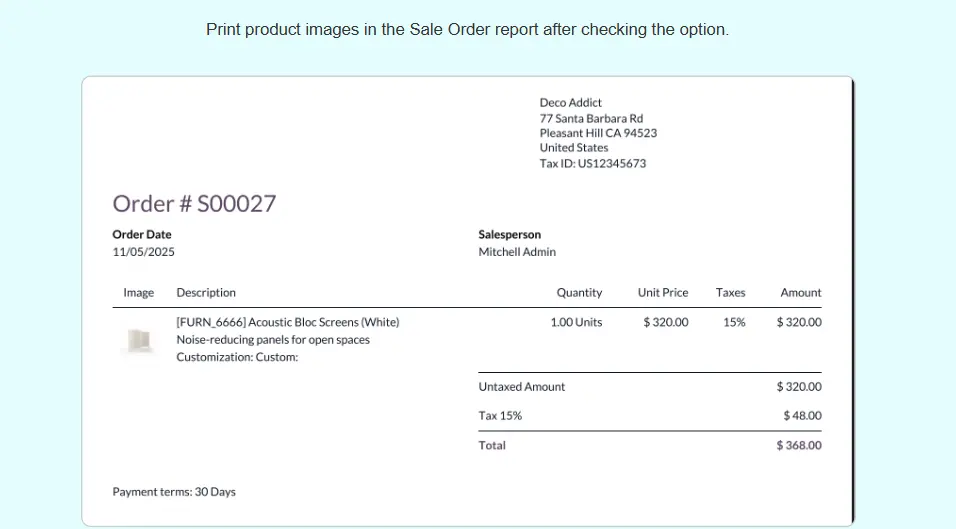Click the Untaxed Amount label
This screenshot has height=529, width=956.
tap(522, 387)
